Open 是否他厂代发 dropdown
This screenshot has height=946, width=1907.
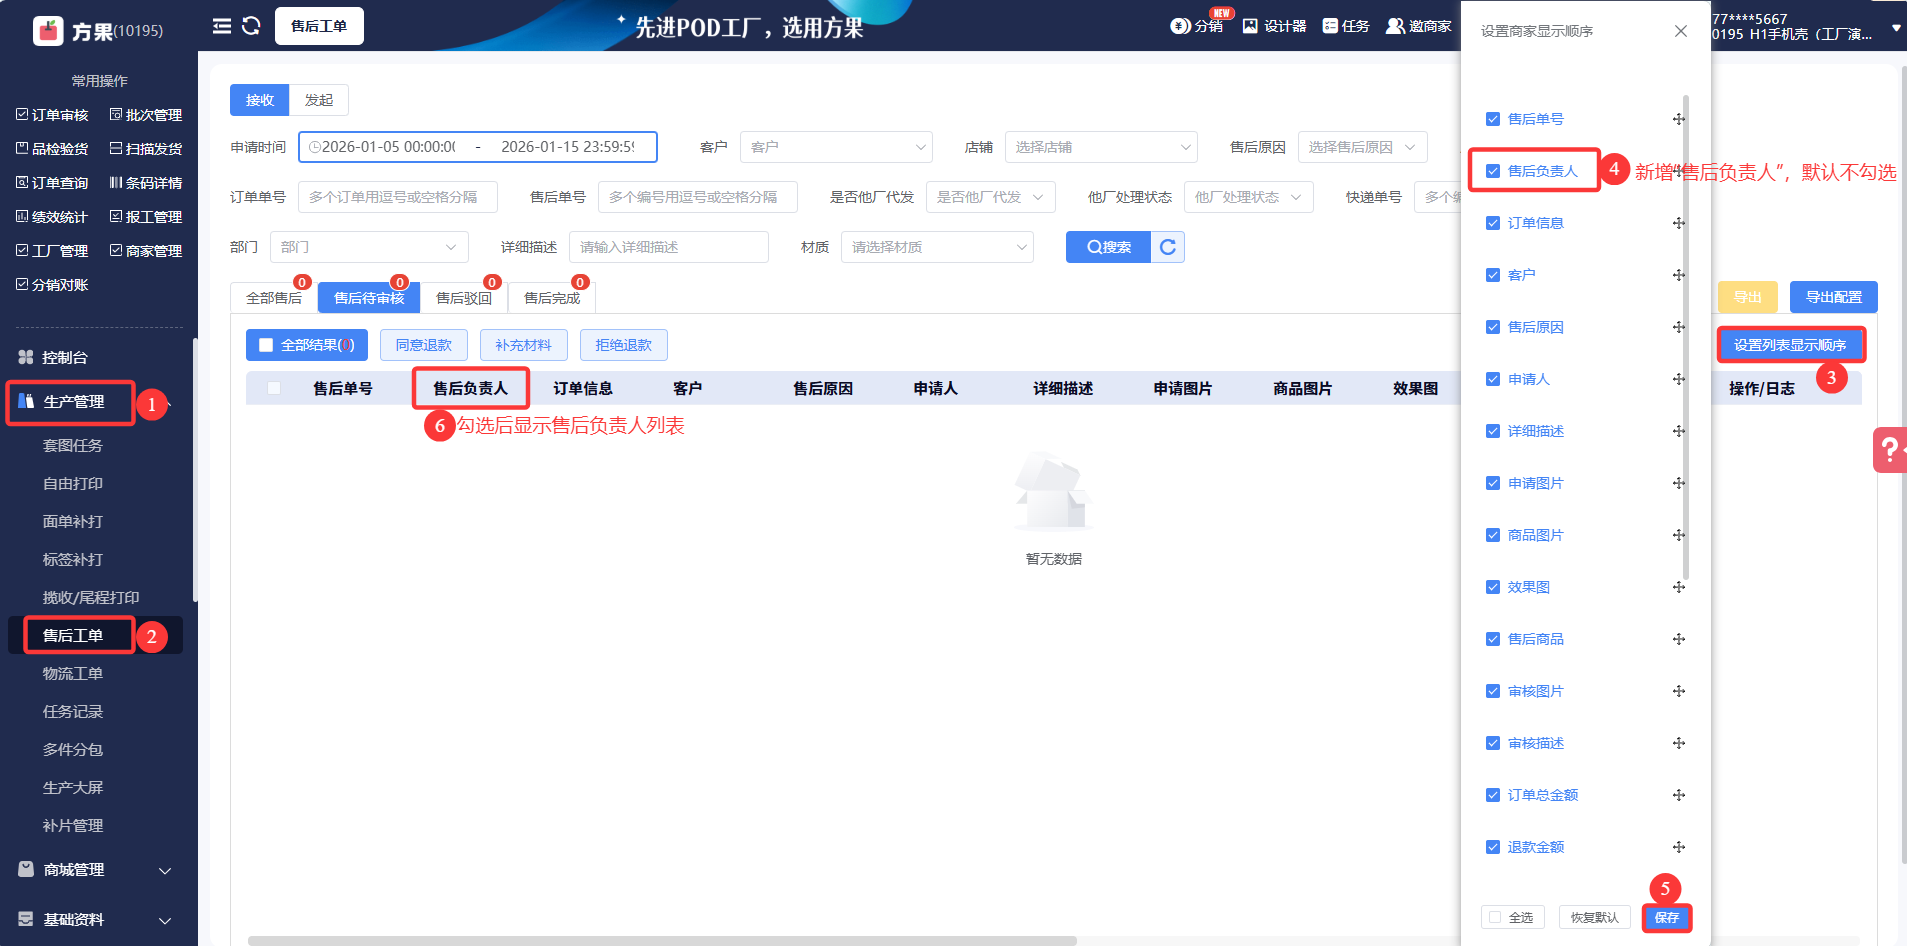click(990, 197)
